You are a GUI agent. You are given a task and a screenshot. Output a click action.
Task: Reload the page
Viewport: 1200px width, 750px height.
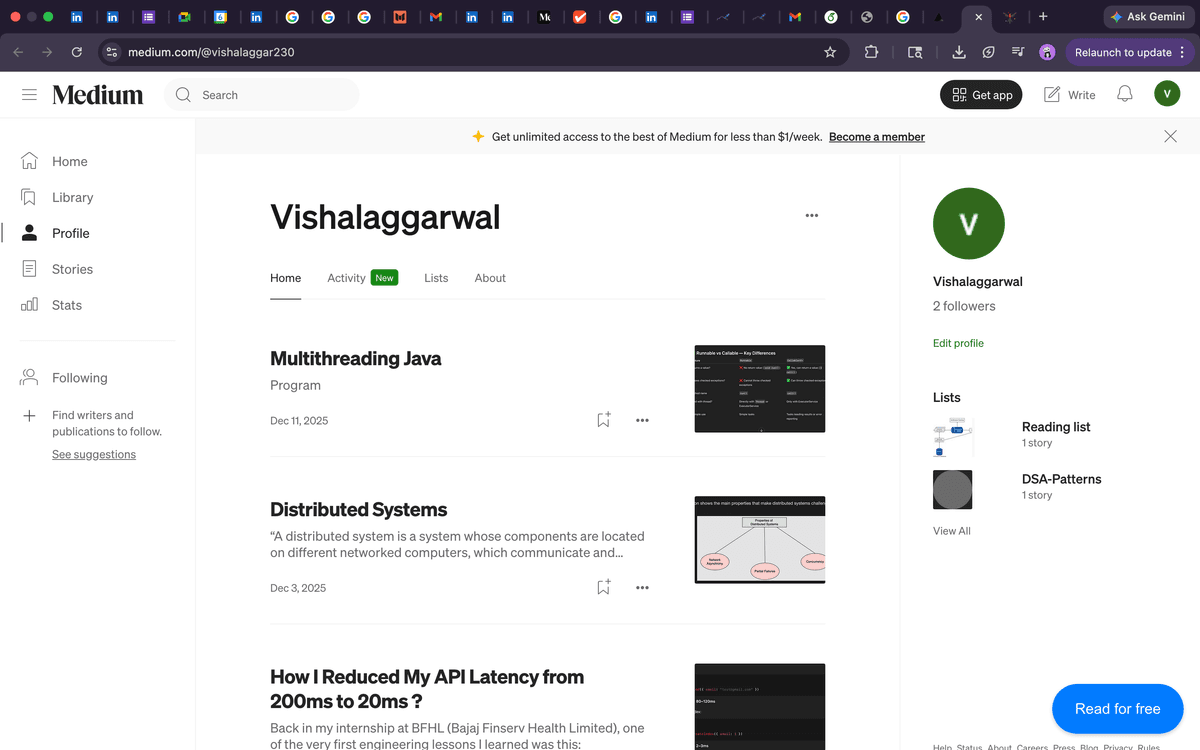pos(77,52)
